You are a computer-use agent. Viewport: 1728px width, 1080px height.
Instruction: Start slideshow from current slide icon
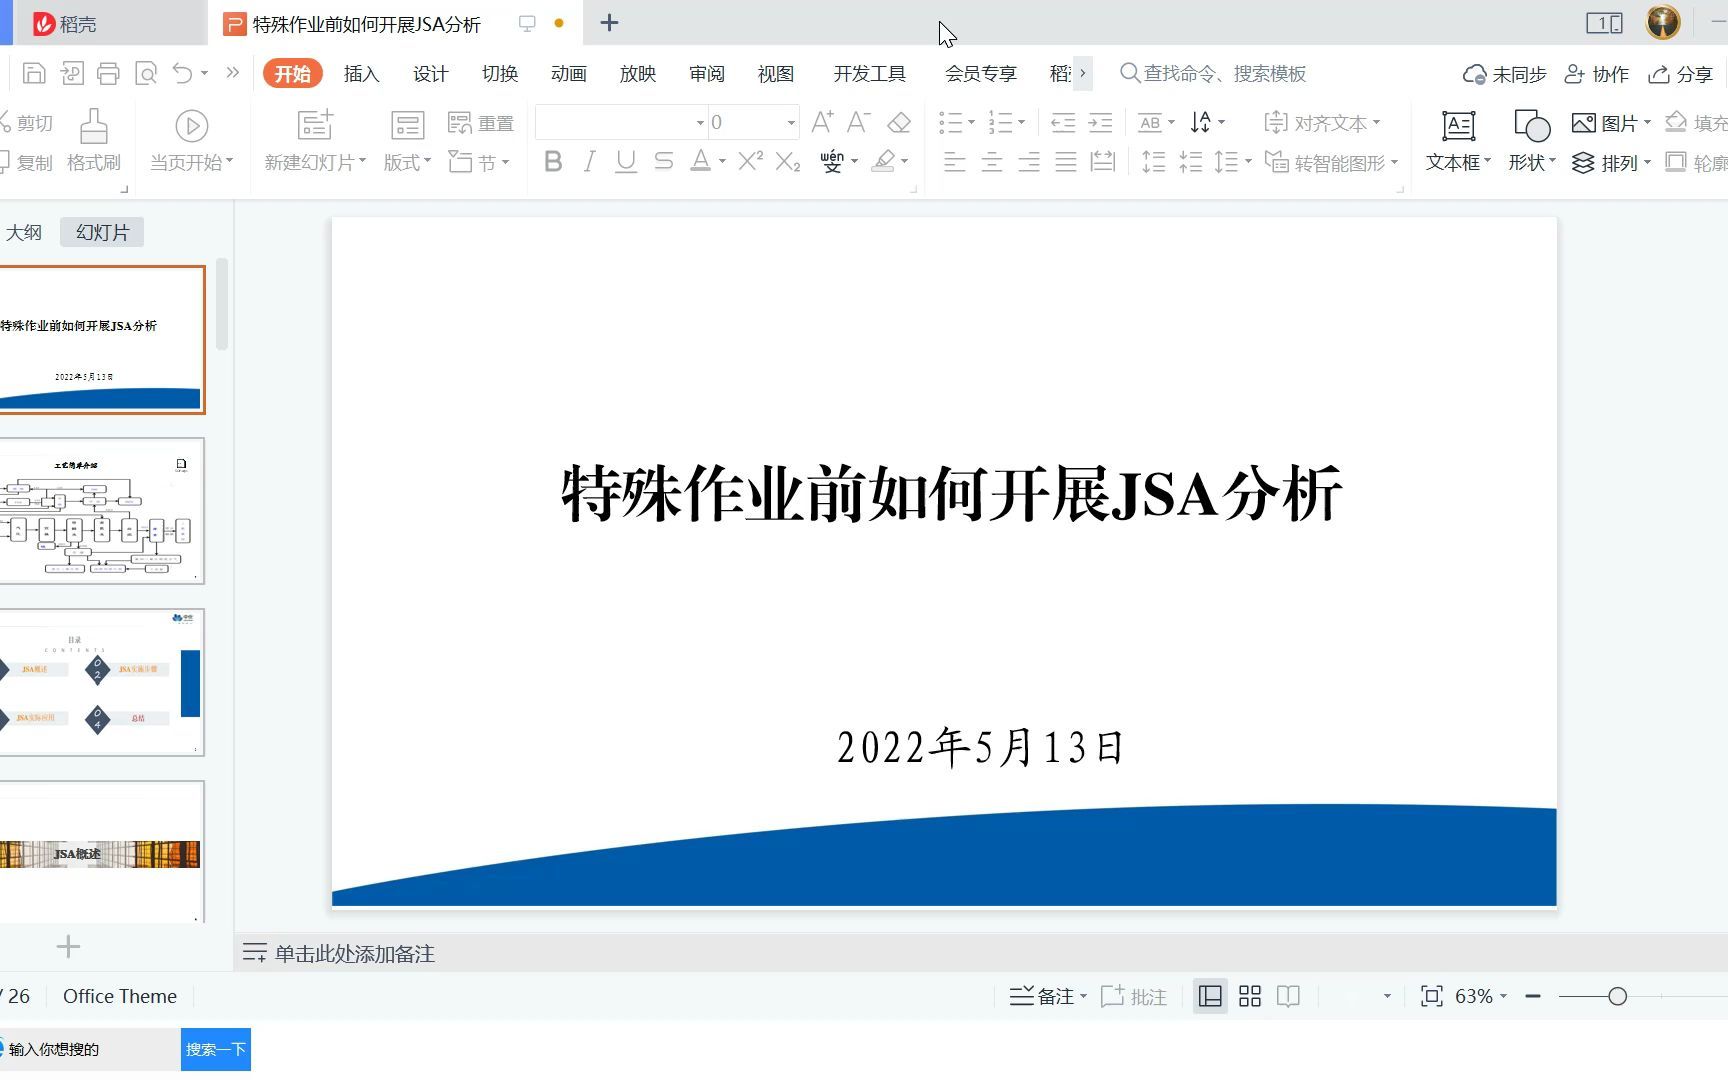191,126
